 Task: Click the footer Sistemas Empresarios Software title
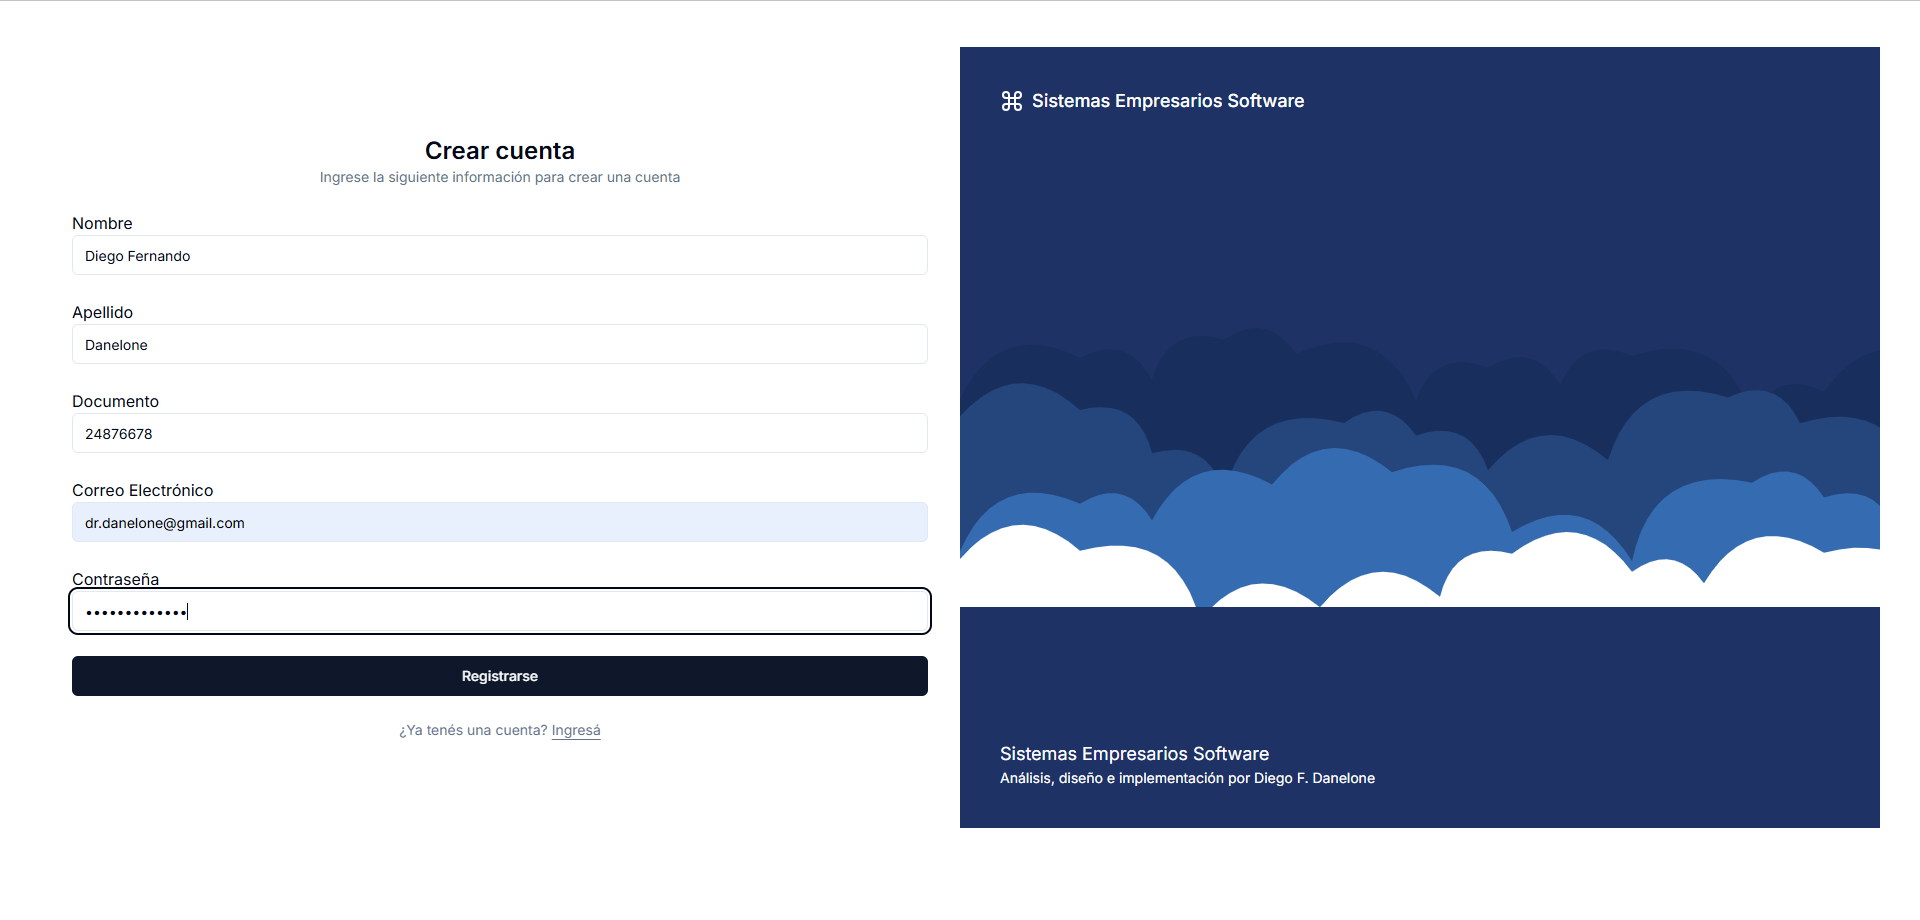pyautogui.click(x=1134, y=754)
